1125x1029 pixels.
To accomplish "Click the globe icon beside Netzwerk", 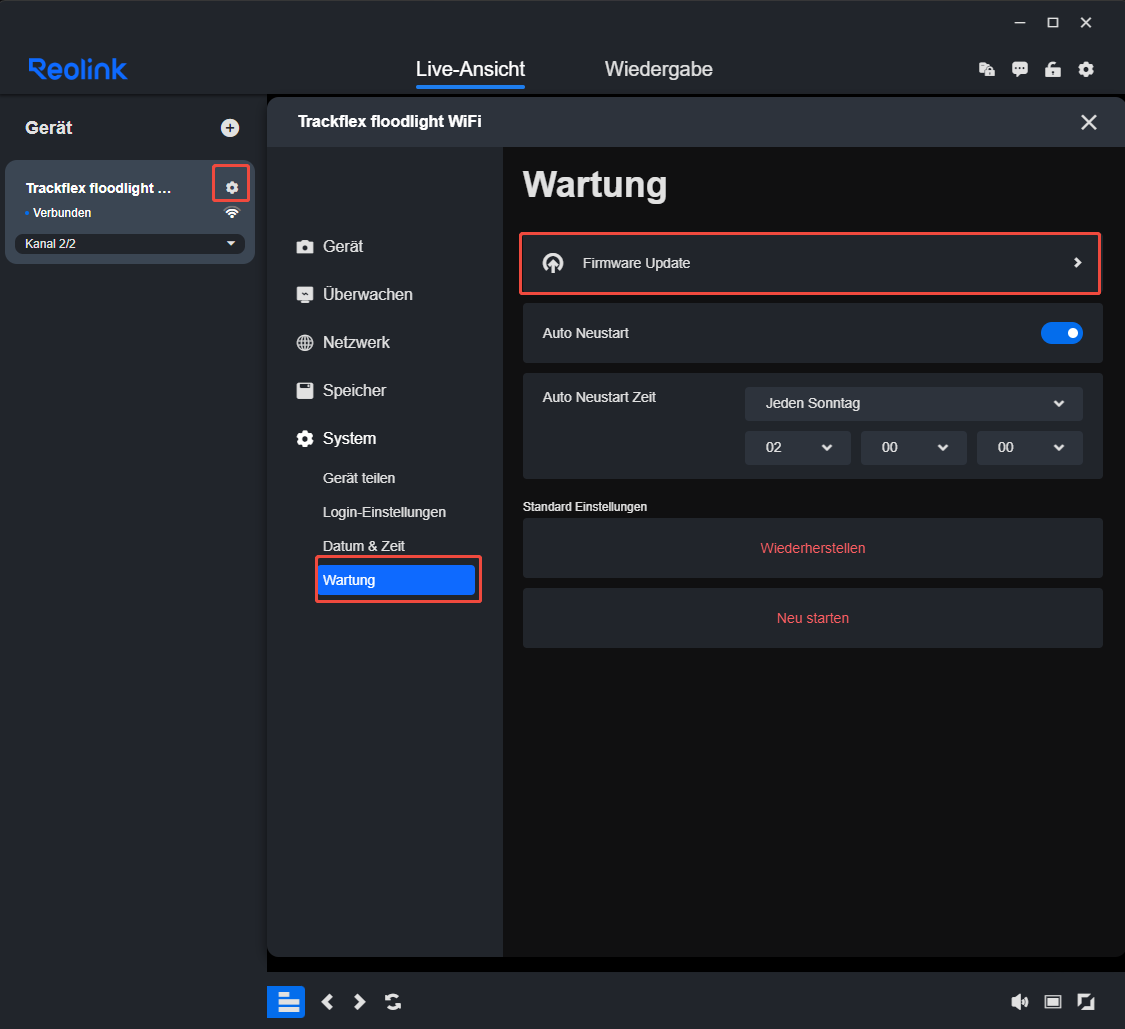I will [x=305, y=343].
